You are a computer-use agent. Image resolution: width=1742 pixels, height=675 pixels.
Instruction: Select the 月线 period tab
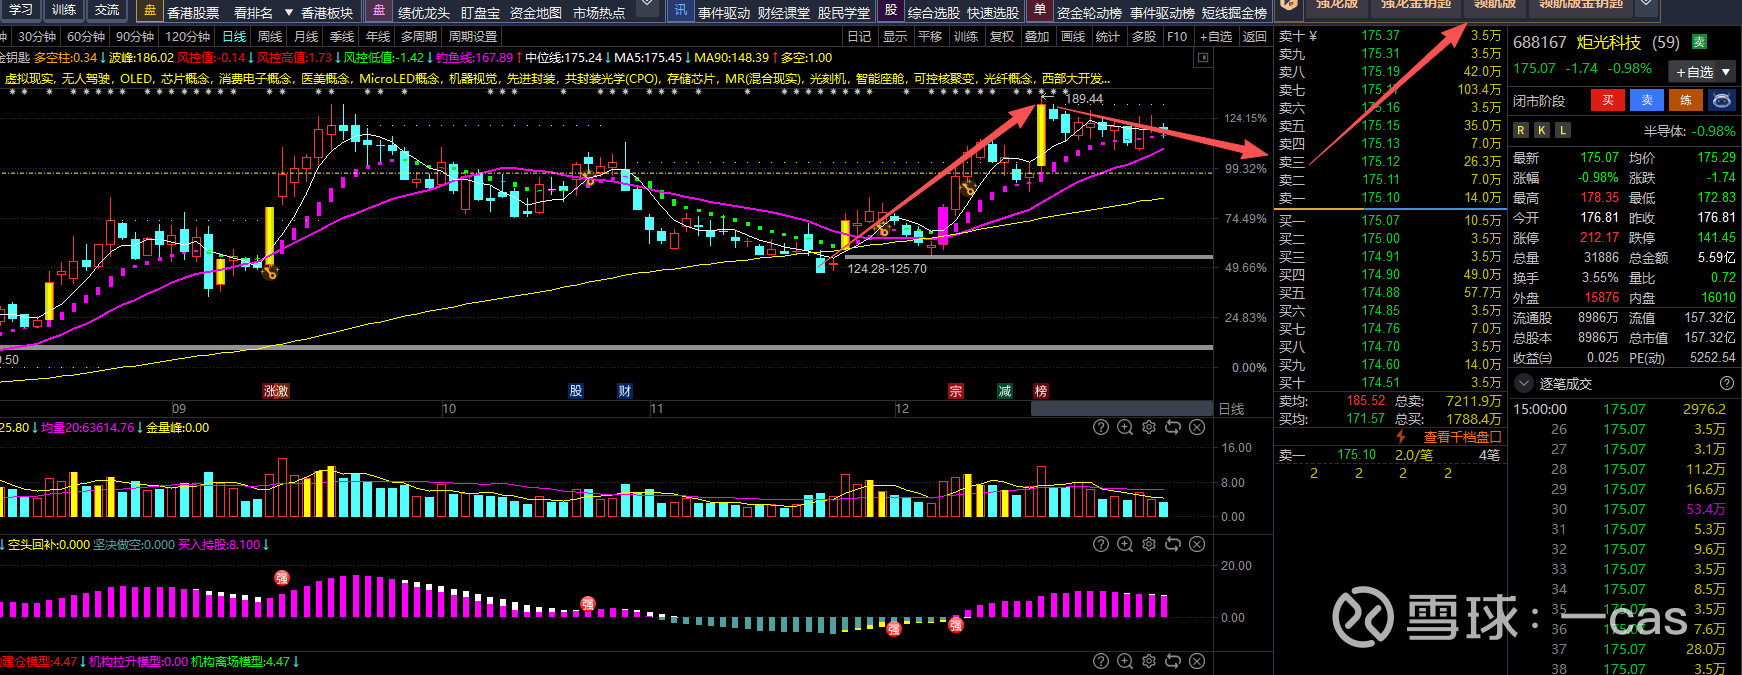click(x=306, y=36)
